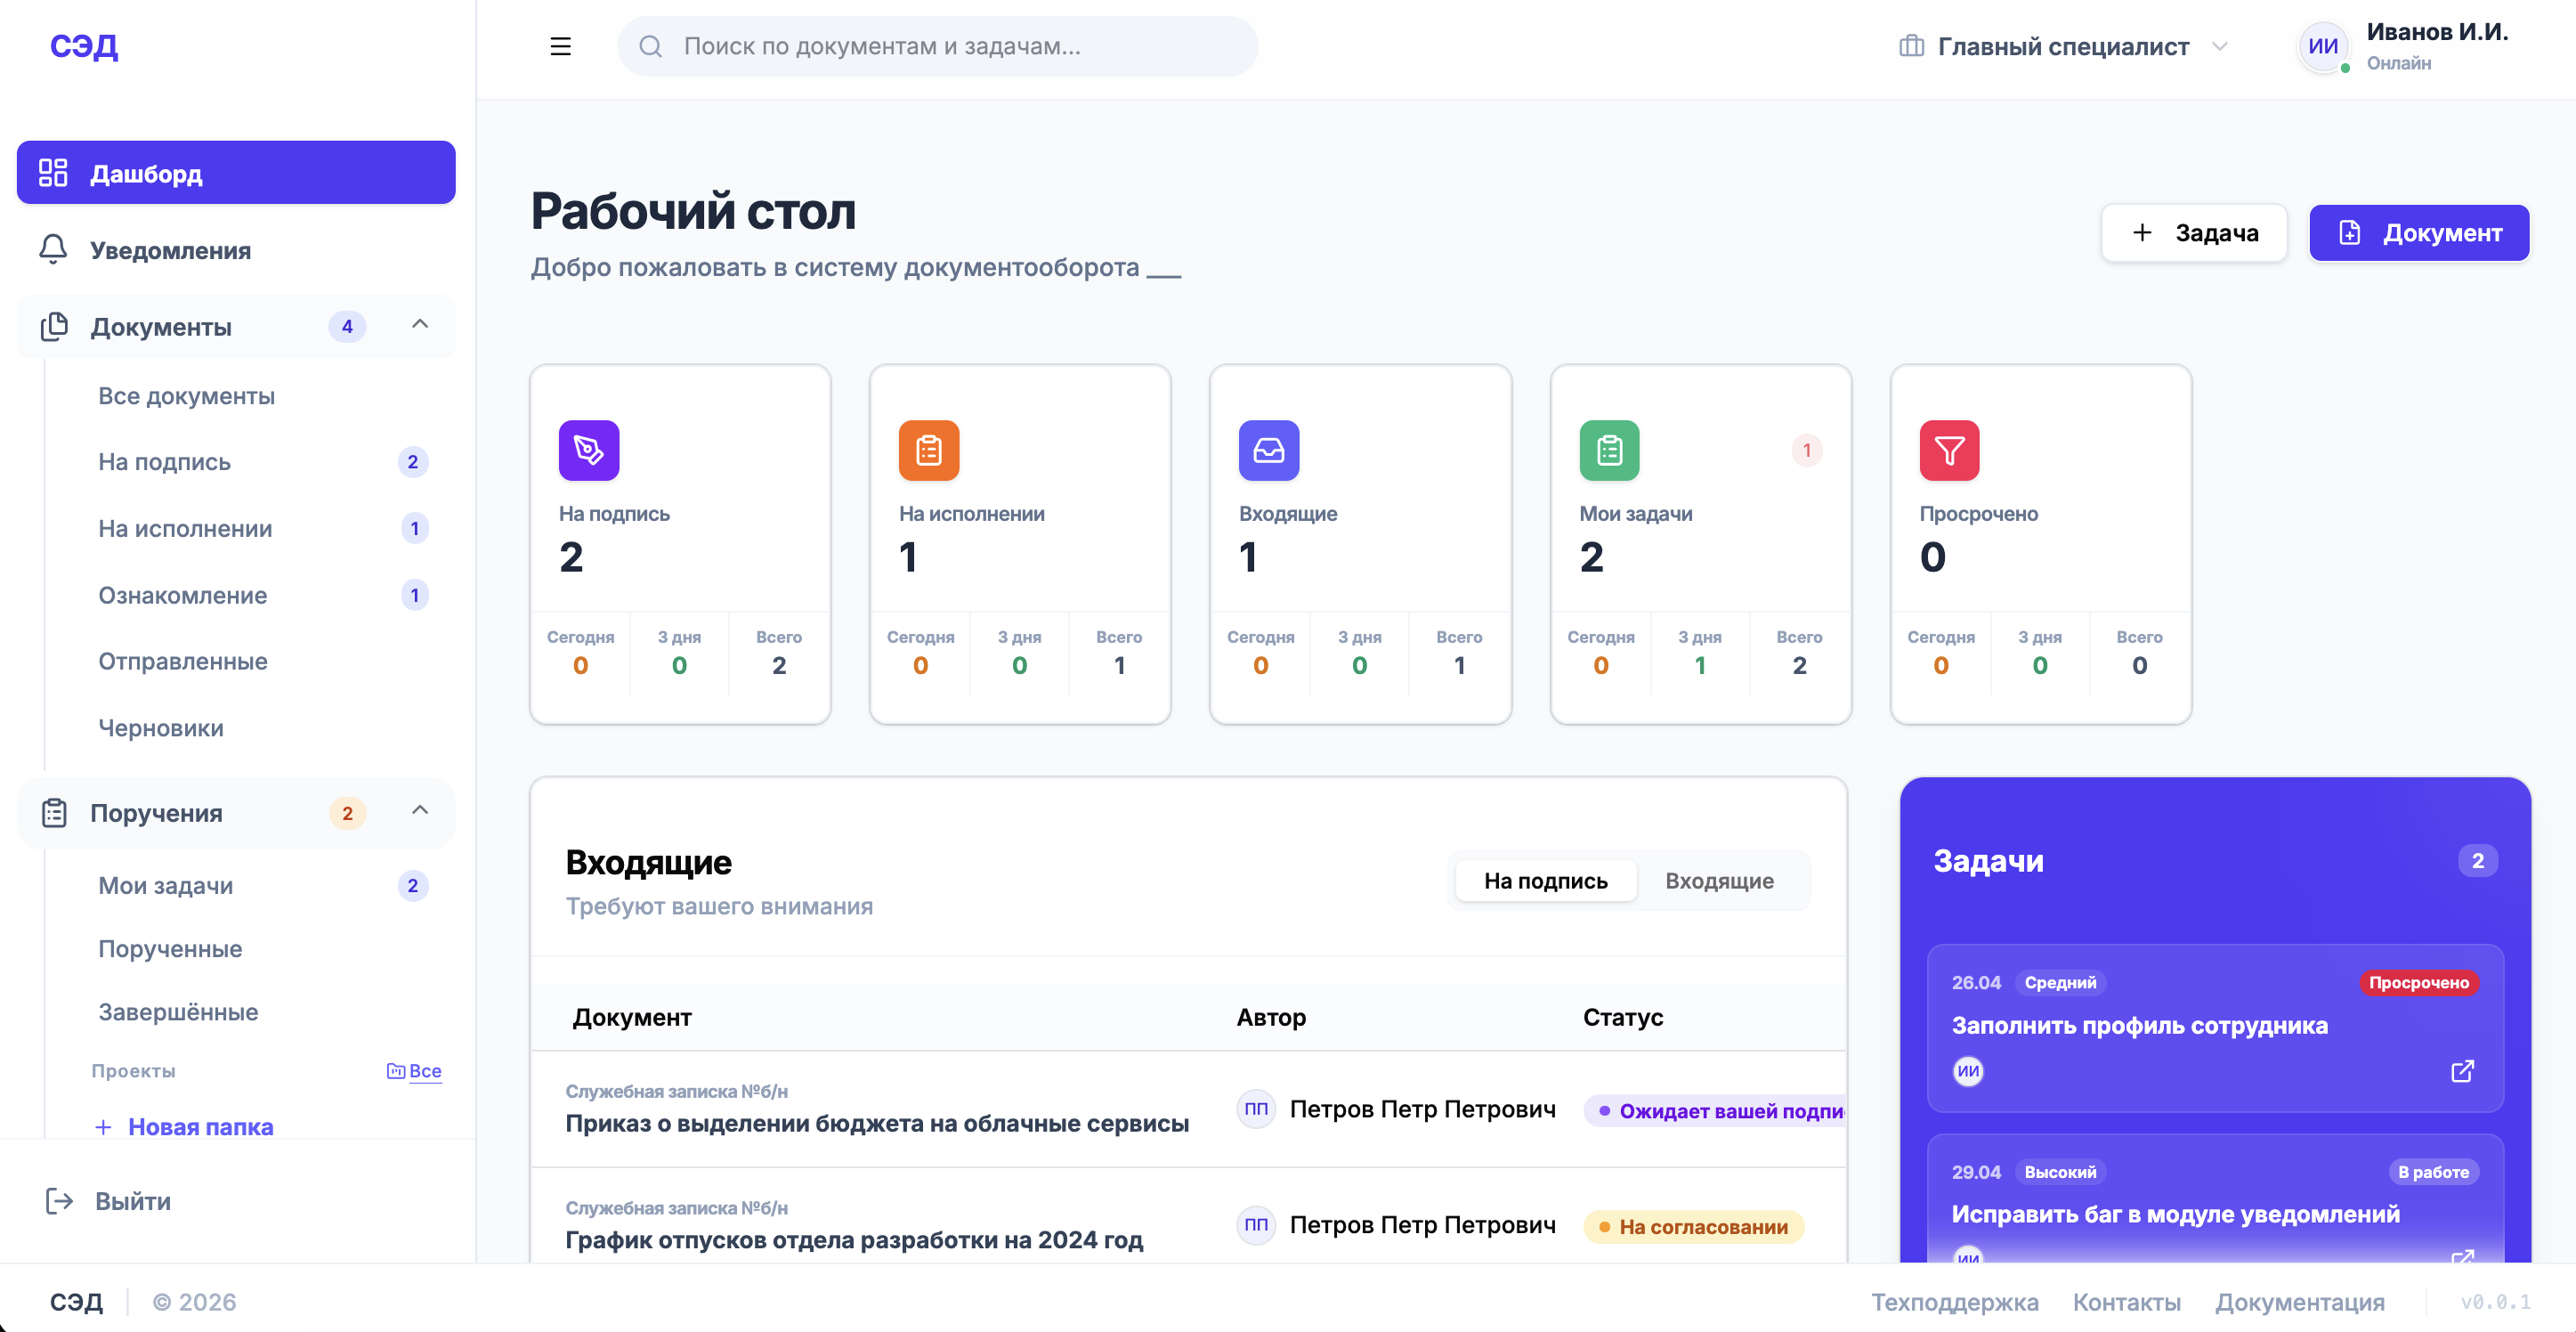This screenshot has width=2576, height=1332.
Task: Open Порученные in sidebar
Action: pos(264,949)
